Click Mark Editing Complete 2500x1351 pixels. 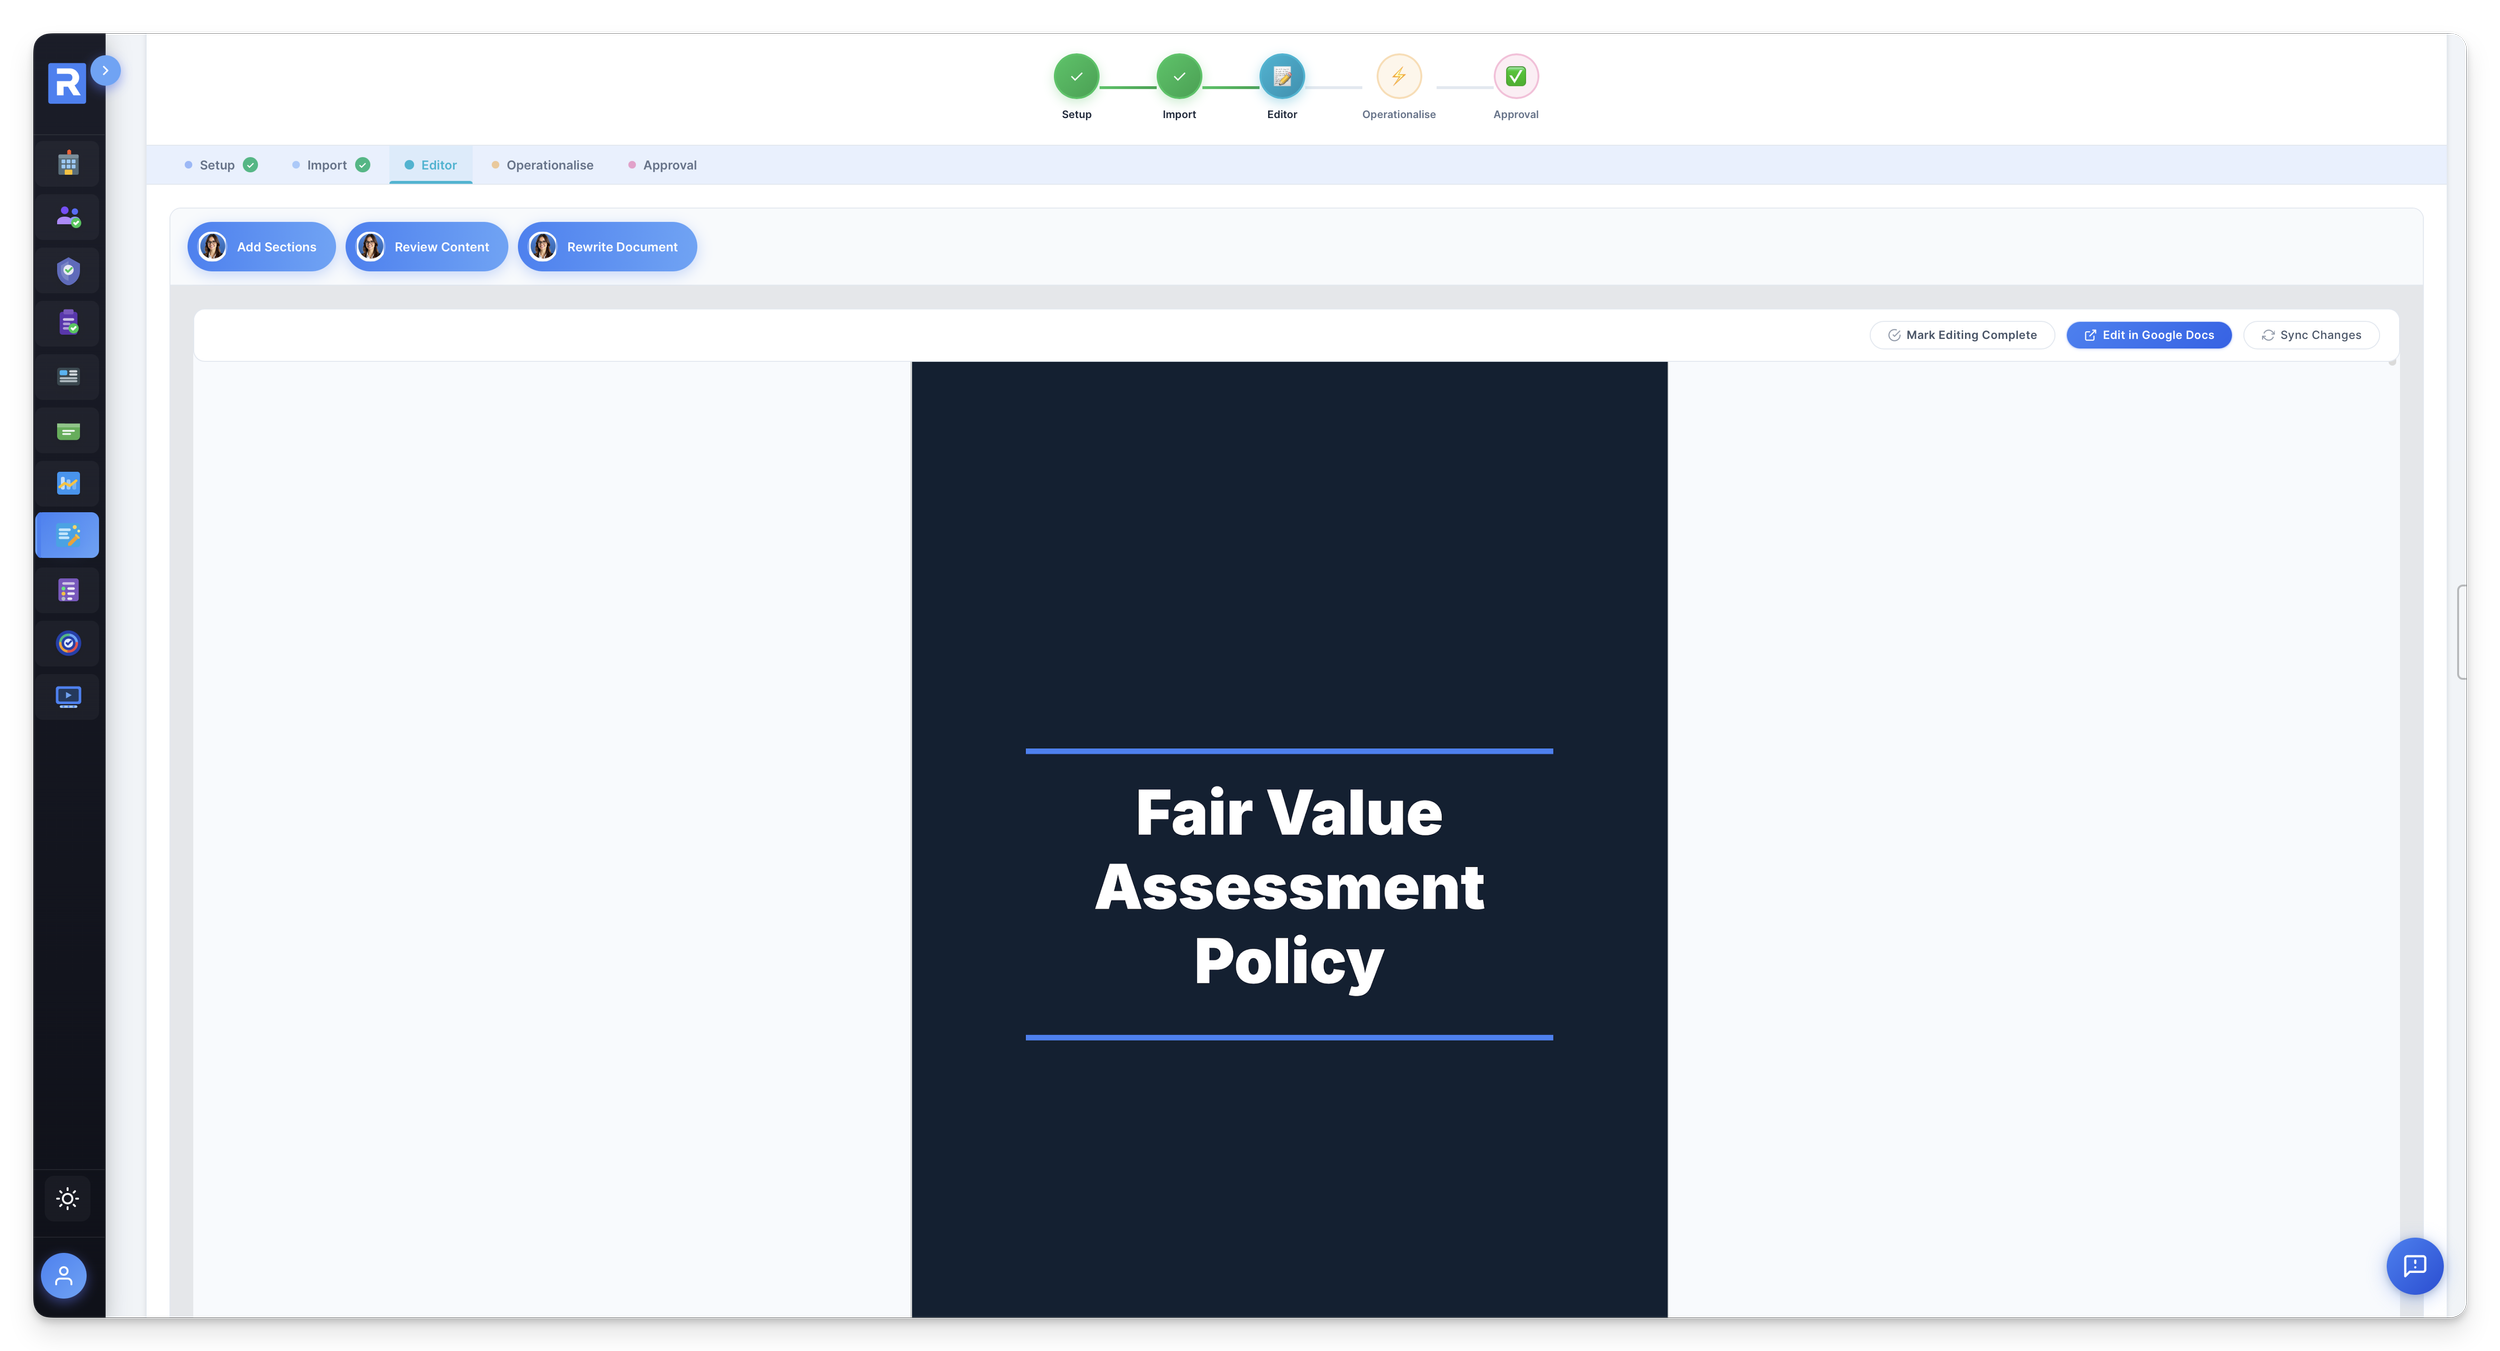(x=1961, y=334)
